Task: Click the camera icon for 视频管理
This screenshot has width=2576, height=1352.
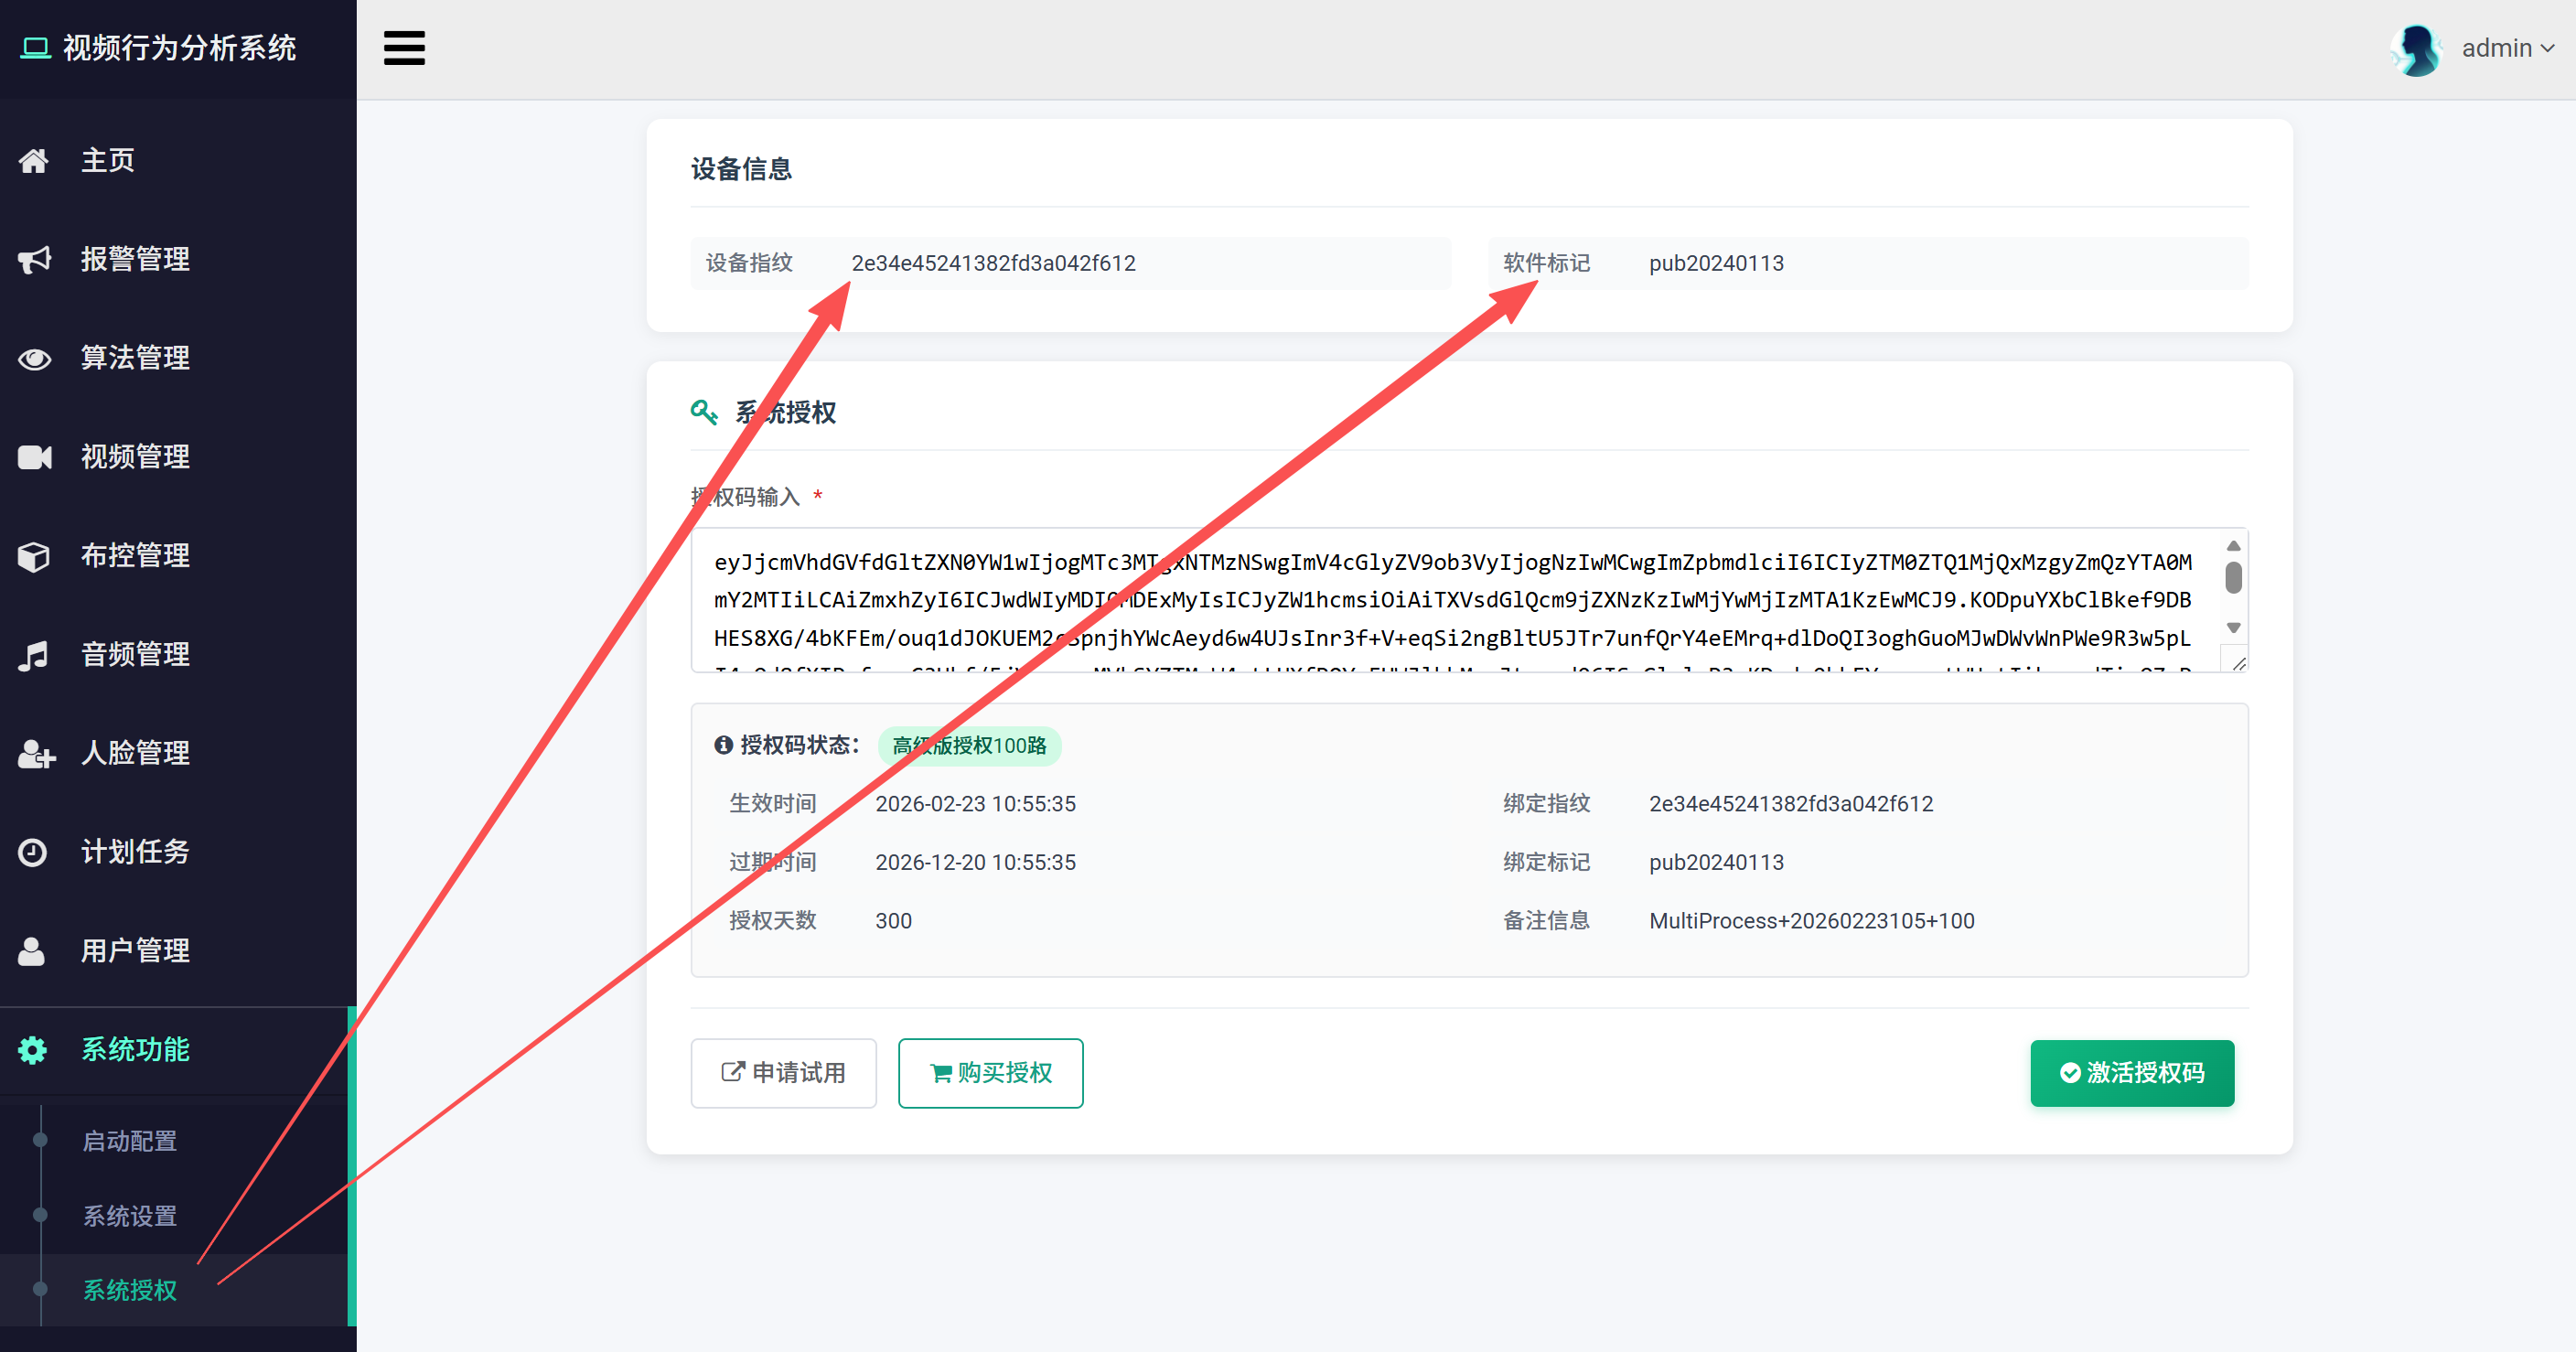Action: point(34,457)
